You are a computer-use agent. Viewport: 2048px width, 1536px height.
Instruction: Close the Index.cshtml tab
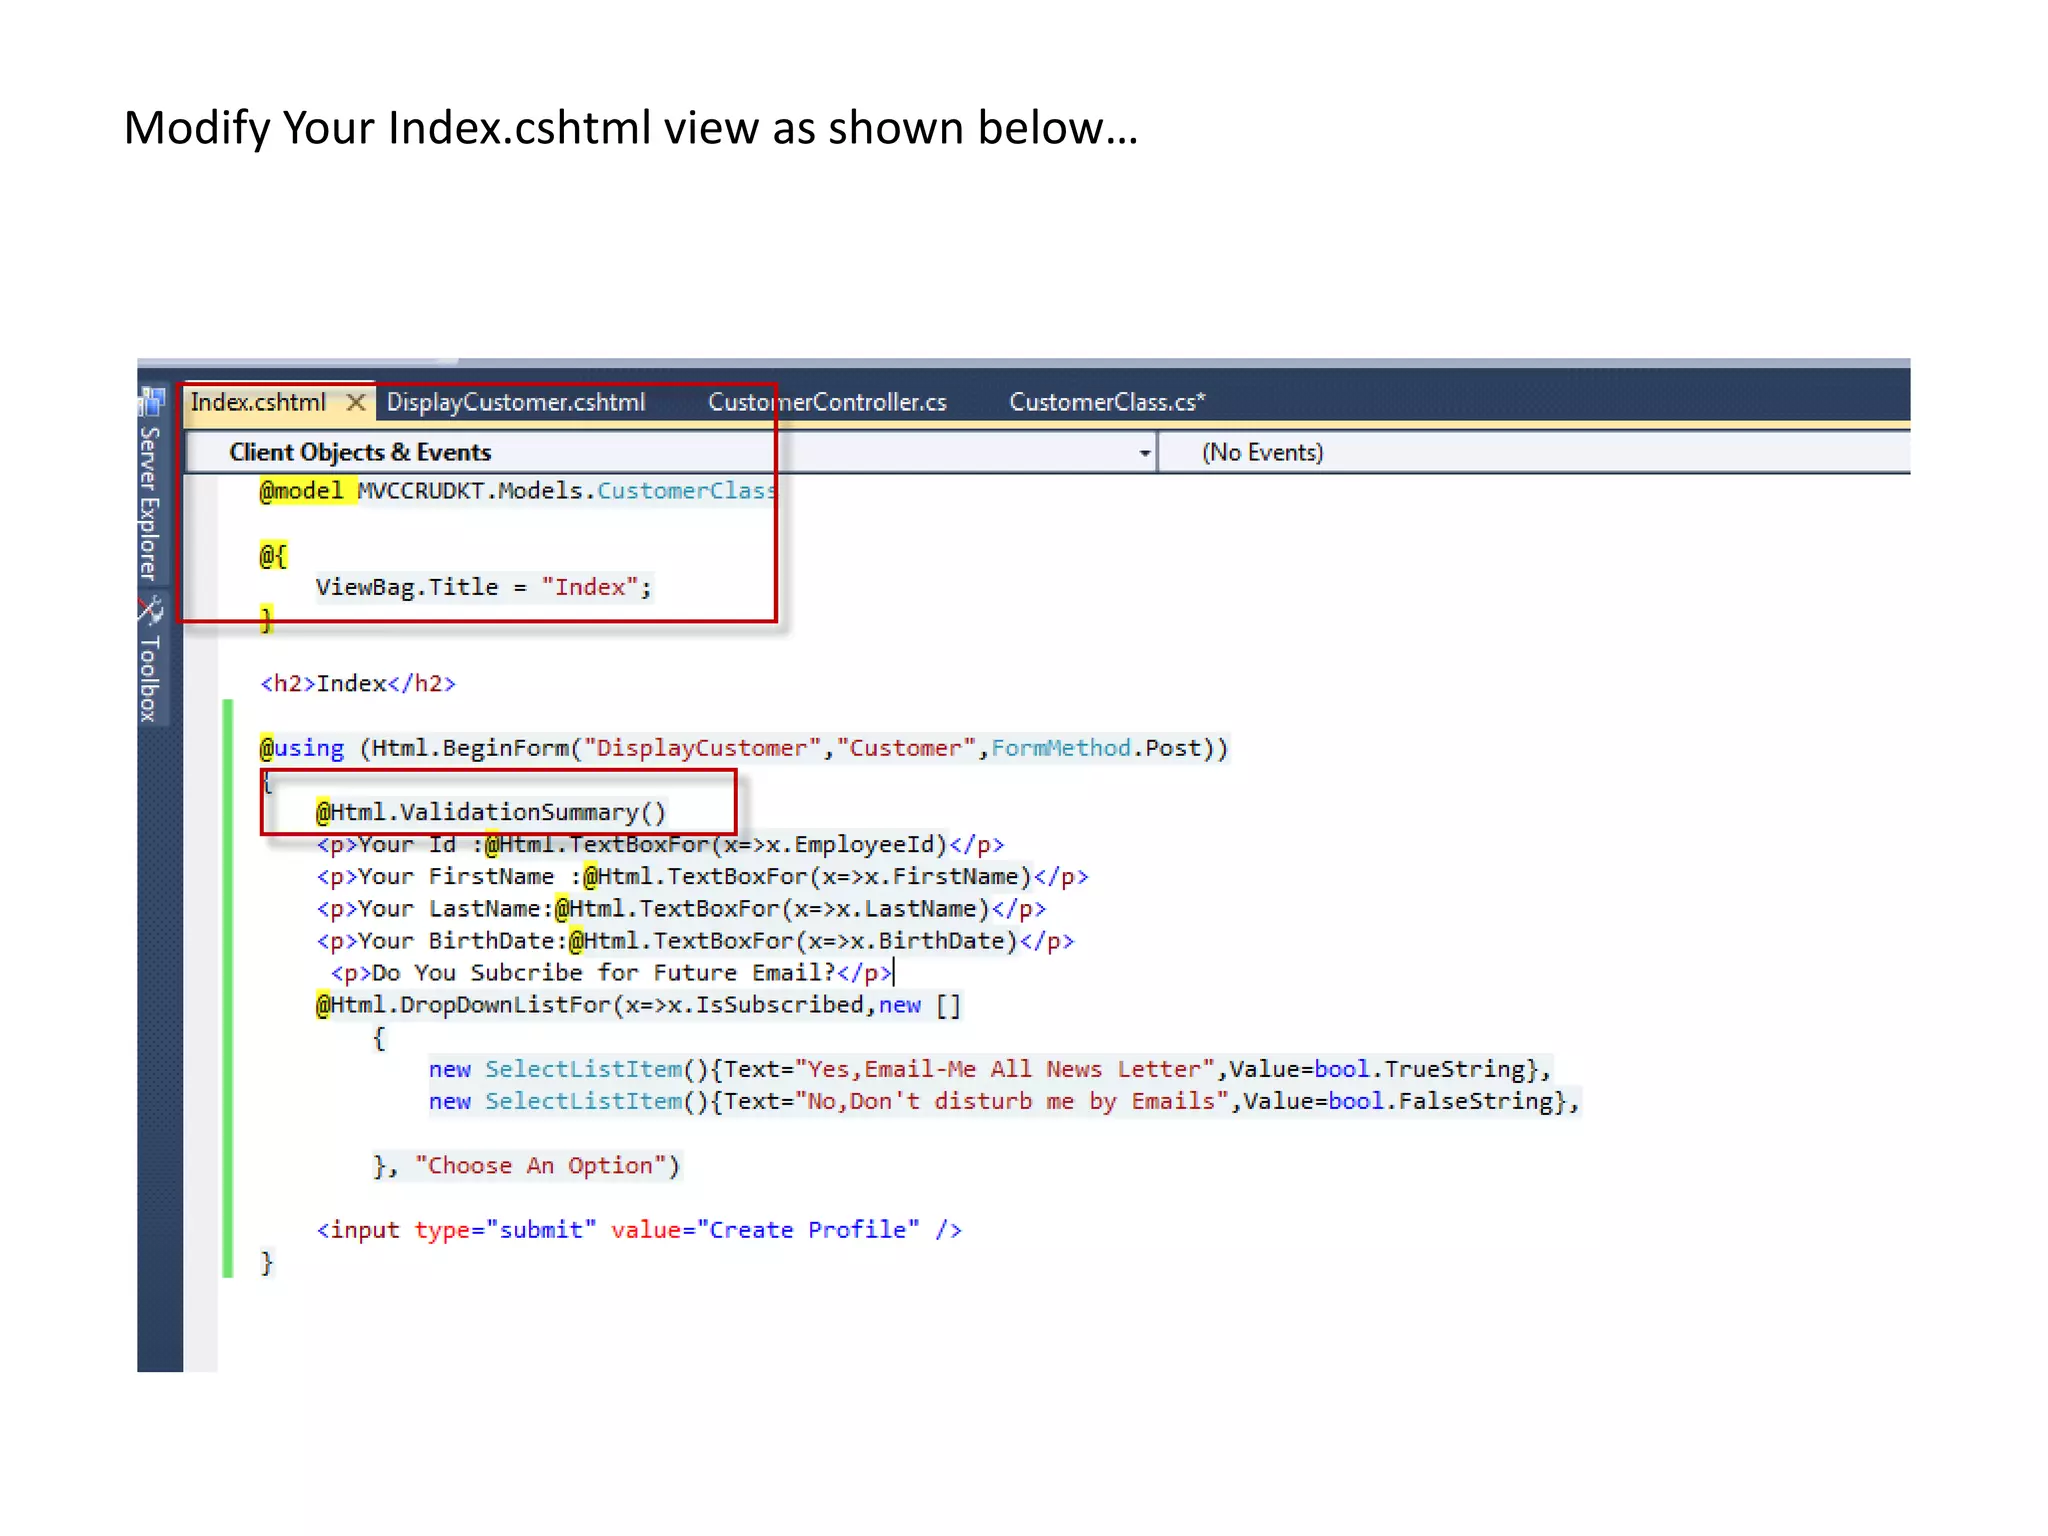point(355,402)
